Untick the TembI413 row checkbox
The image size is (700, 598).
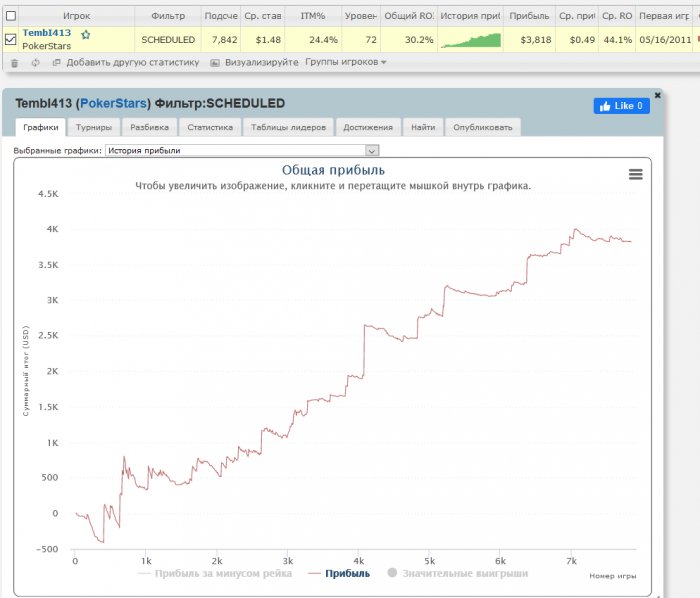point(11,39)
